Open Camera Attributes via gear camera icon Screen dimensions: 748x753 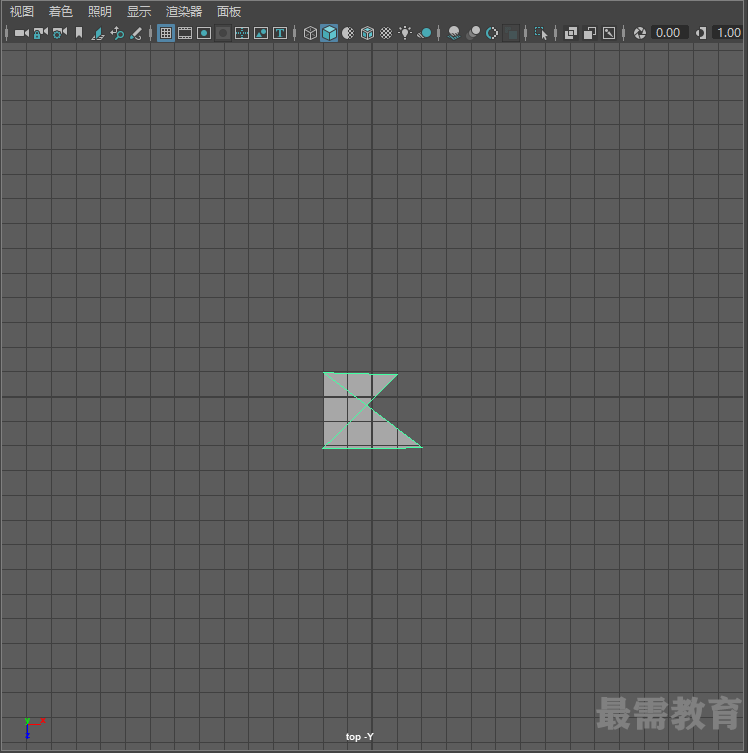60,33
